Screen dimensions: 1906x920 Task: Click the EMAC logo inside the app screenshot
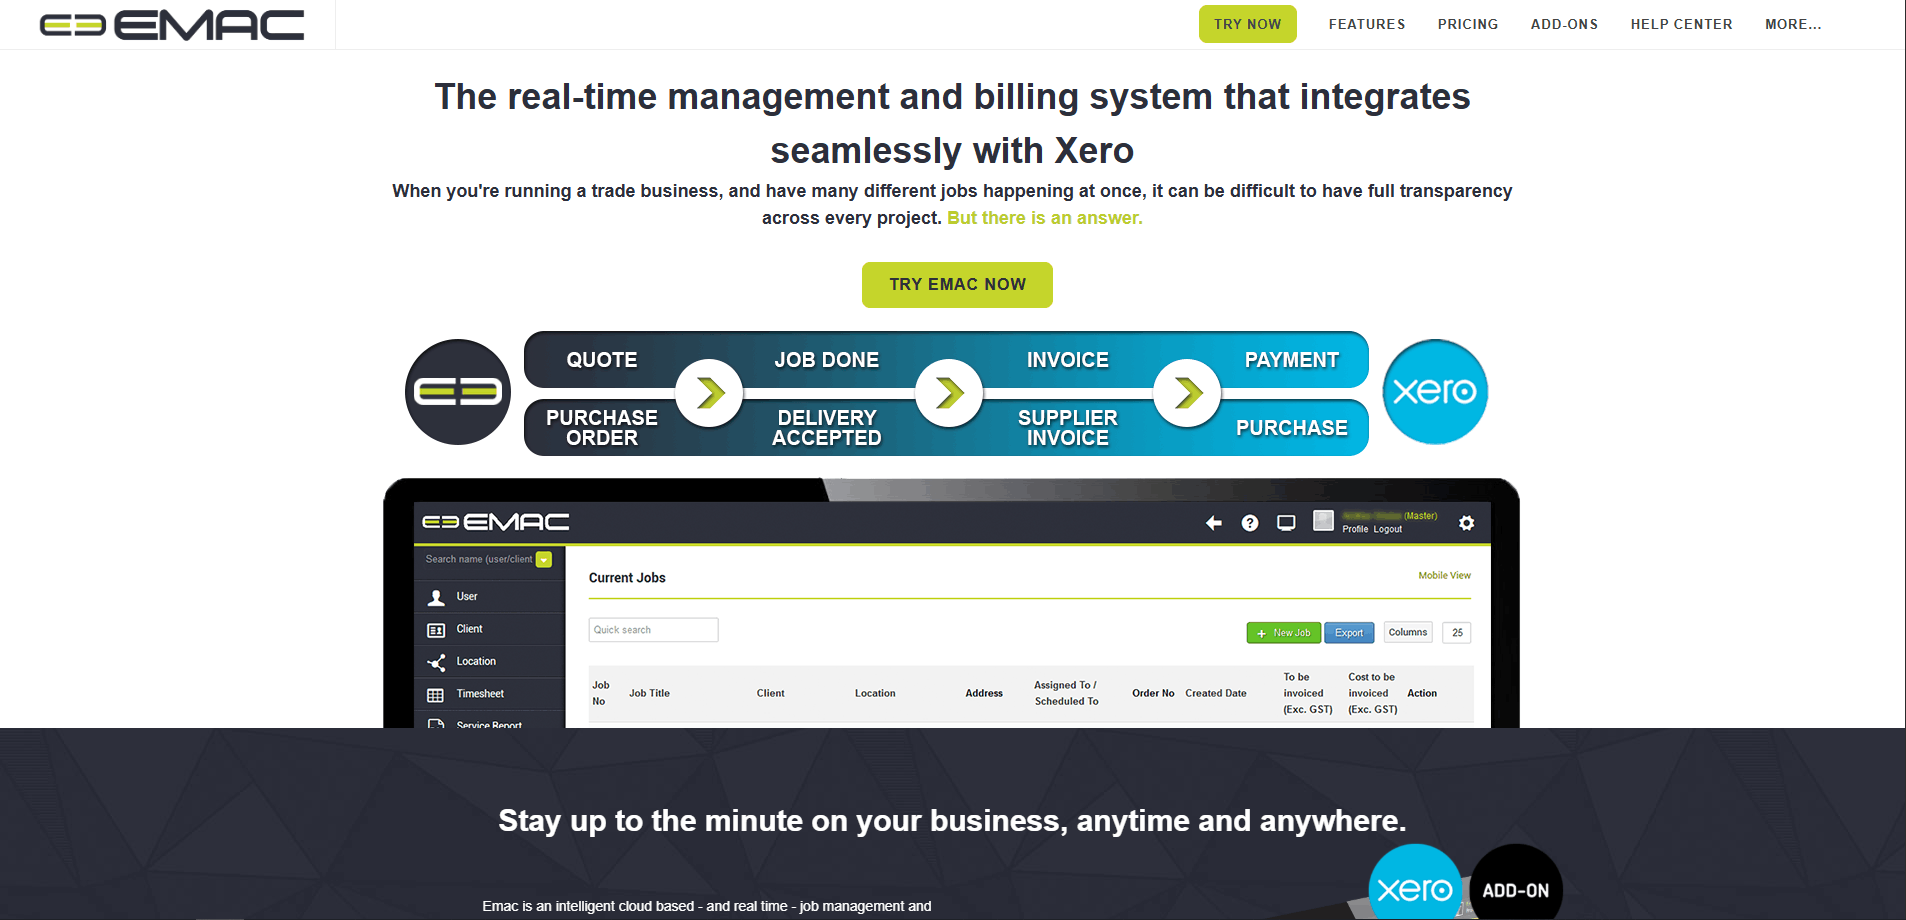point(496,522)
